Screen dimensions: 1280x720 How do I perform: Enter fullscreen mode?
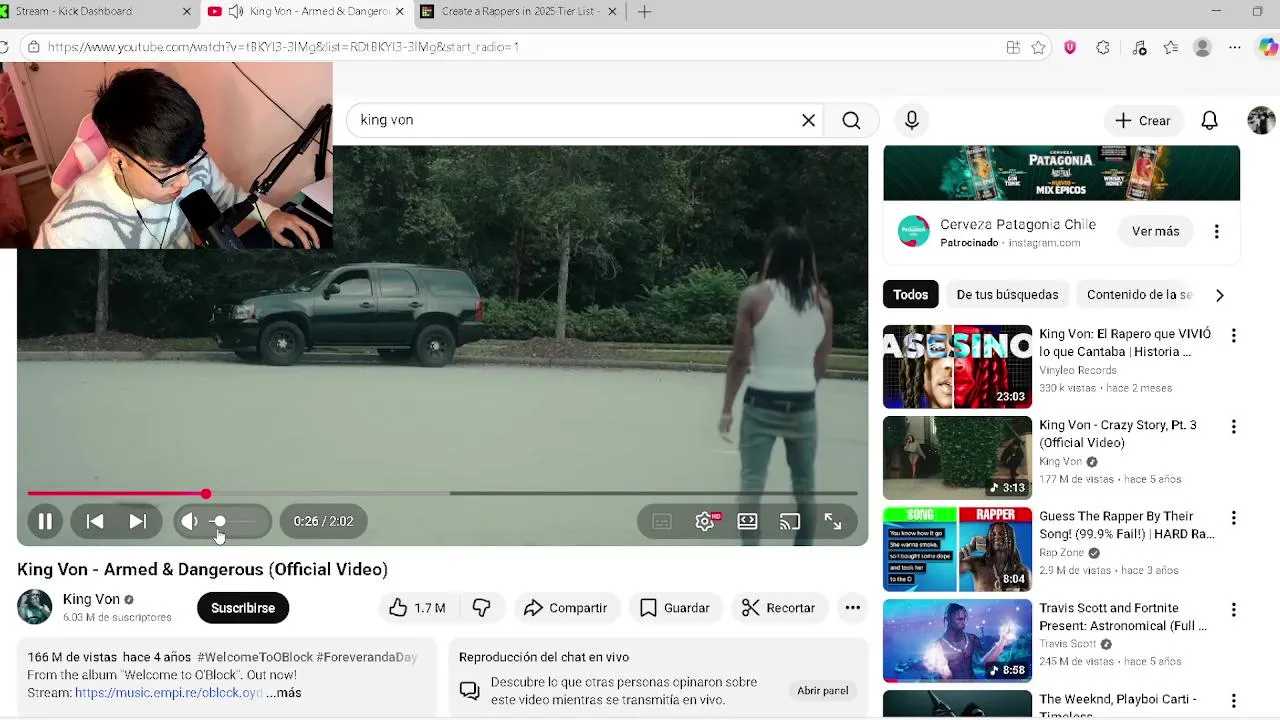point(832,521)
